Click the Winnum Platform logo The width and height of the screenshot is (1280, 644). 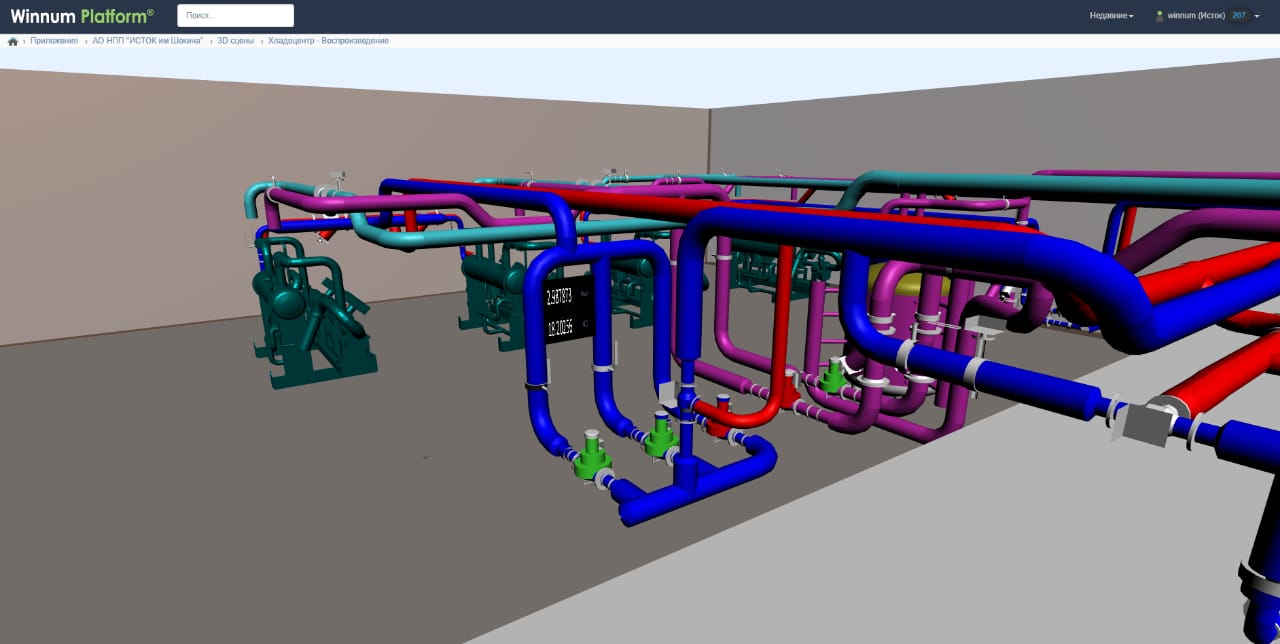click(x=82, y=16)
